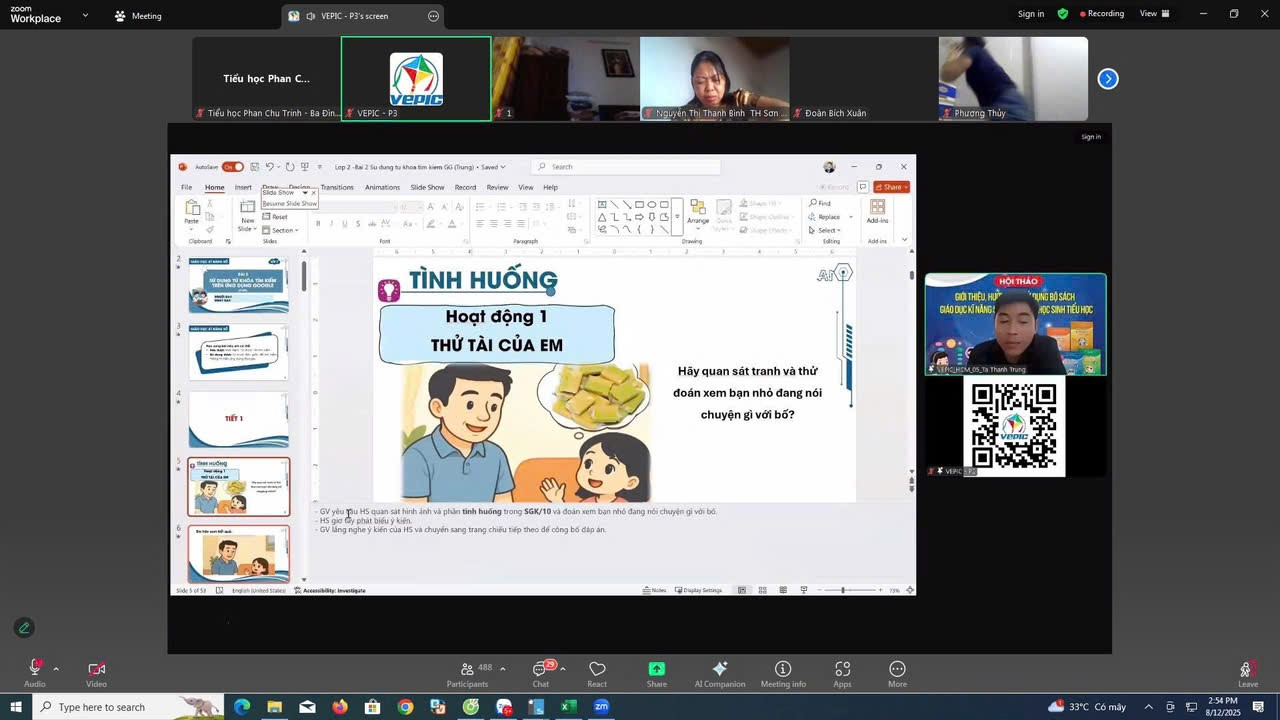Image resolution: width=1280 pixels, height=720 pixels.
Task: Click the React heart icon
Action: (x=597, y=670)
